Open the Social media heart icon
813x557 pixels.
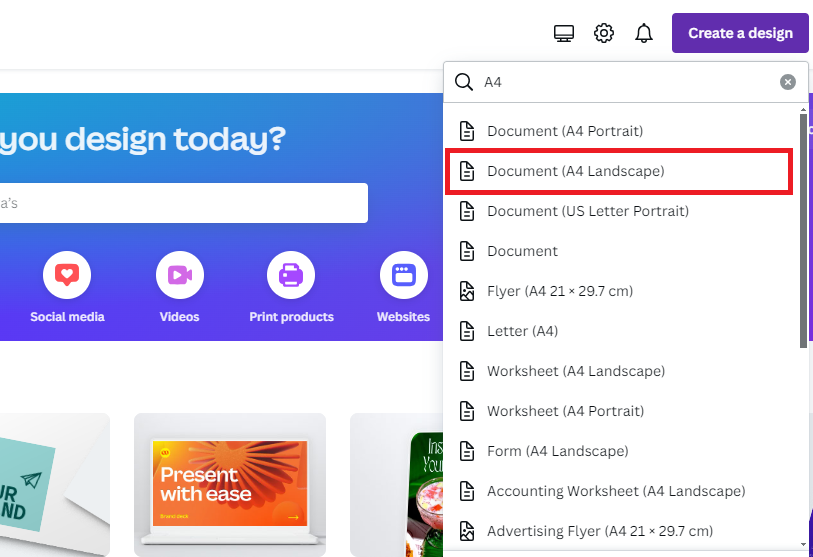(x=67, y=275)
